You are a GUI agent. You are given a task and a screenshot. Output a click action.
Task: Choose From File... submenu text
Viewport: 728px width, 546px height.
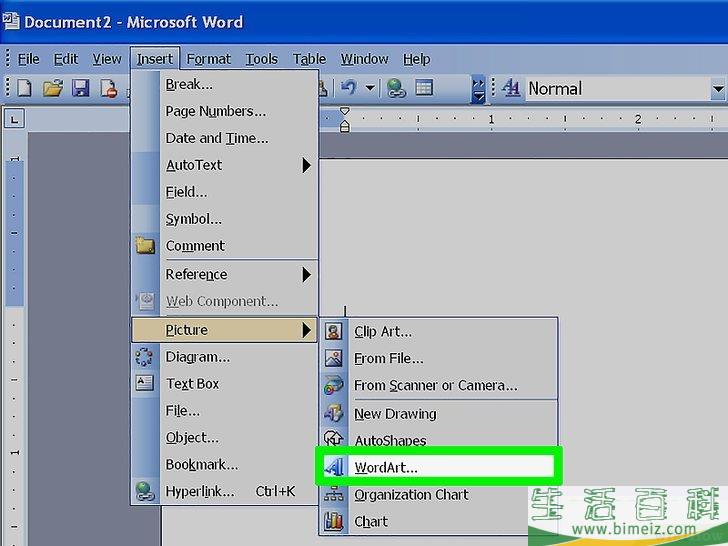[x=389, y=359]
